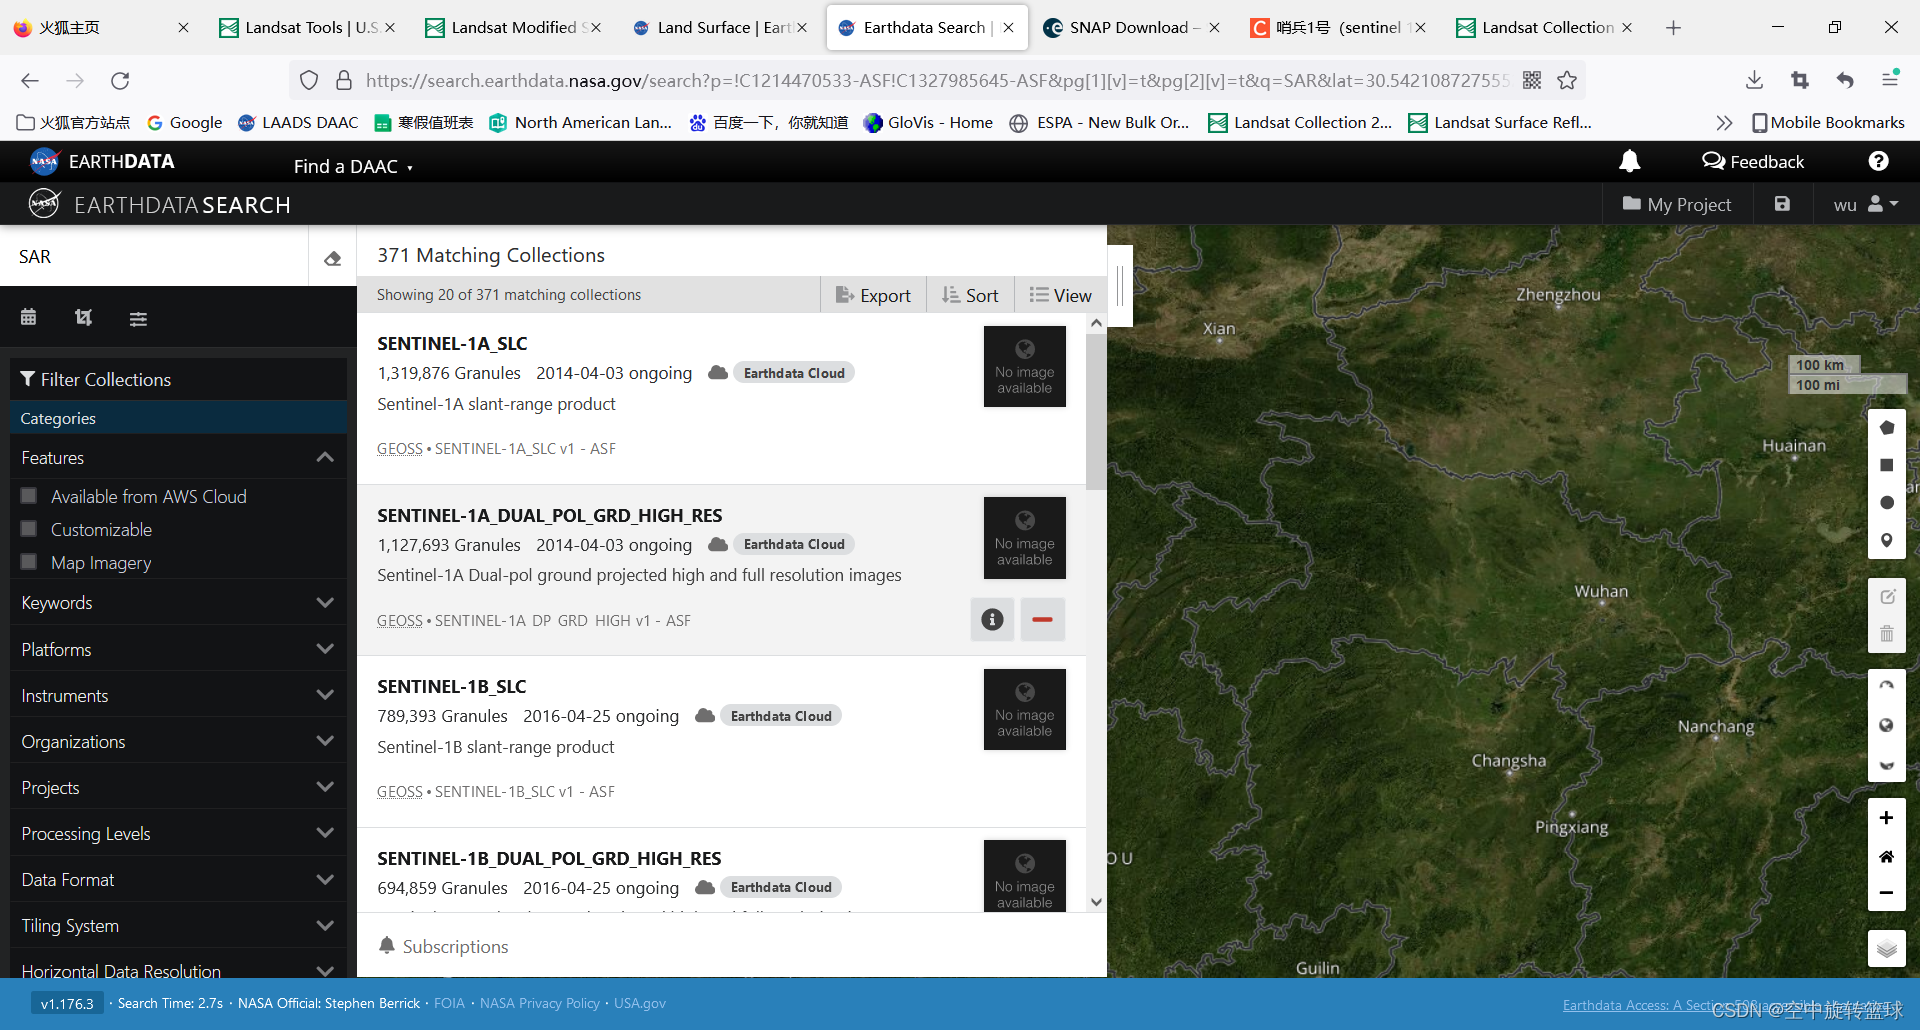Open View menu for collections

coord(1061,295)
